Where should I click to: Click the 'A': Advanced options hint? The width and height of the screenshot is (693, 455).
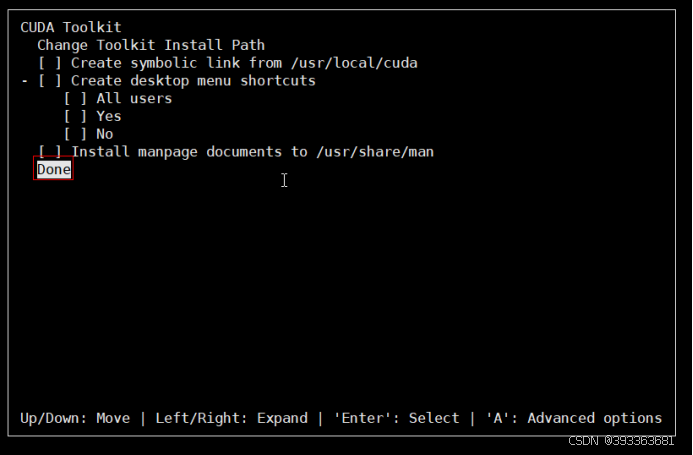(x=574, y=418)
